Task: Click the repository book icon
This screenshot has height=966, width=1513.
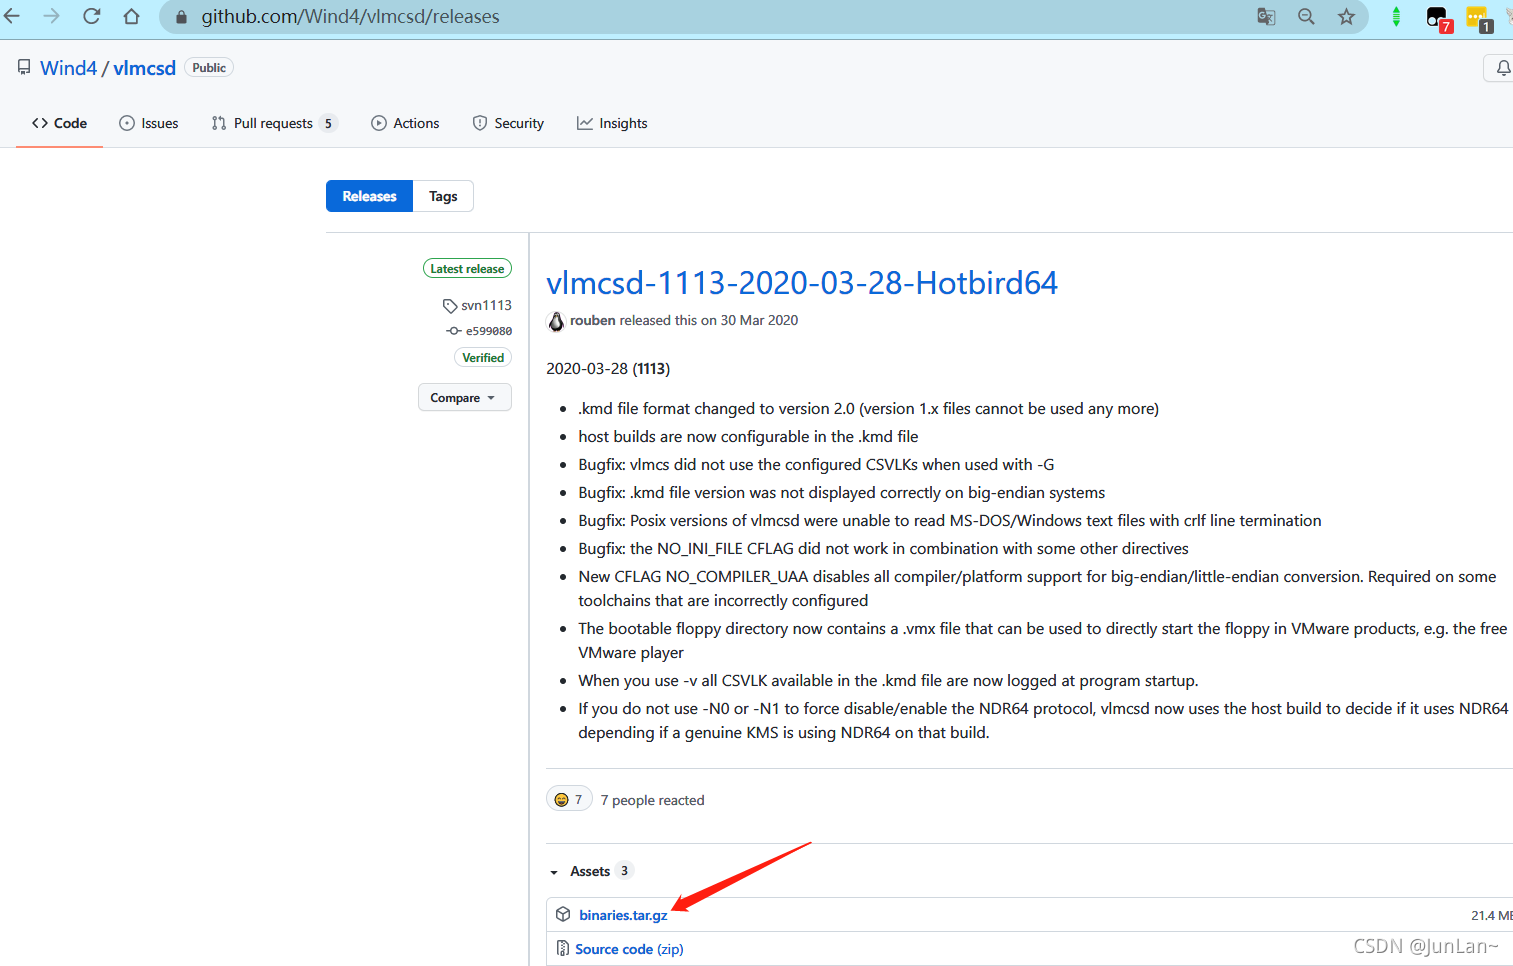Action: tap(24, 67)
